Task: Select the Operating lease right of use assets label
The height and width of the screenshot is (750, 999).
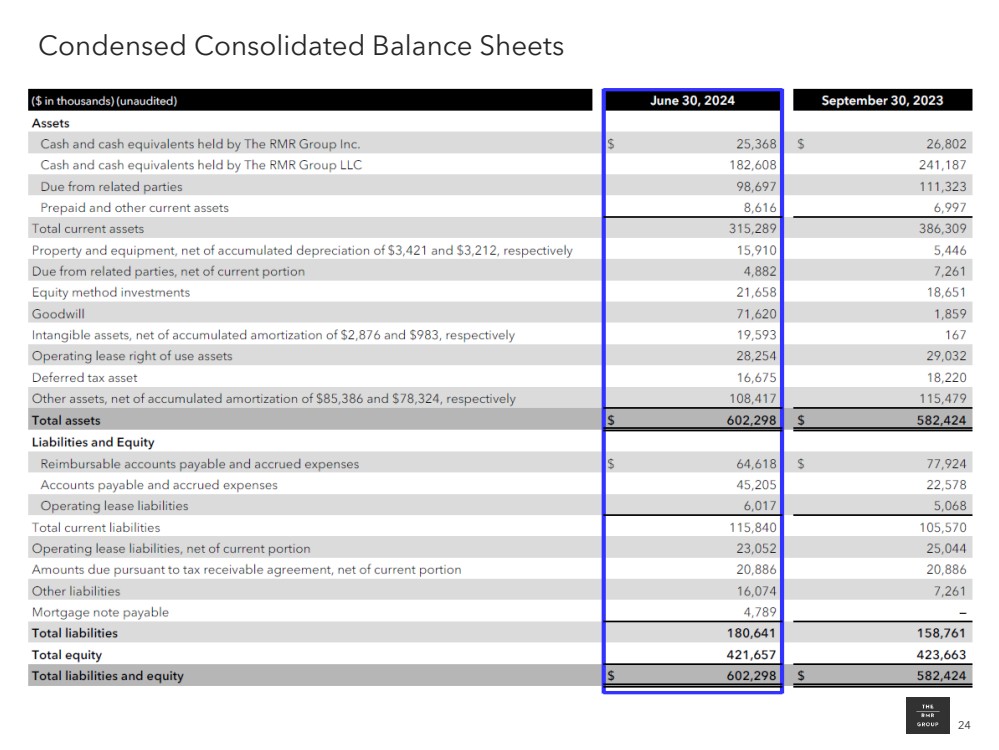Action: 132,356
